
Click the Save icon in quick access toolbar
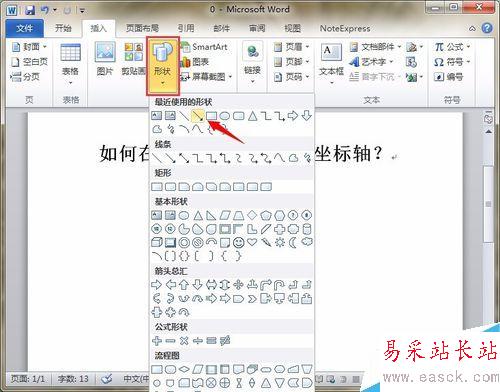coord(29,10)
